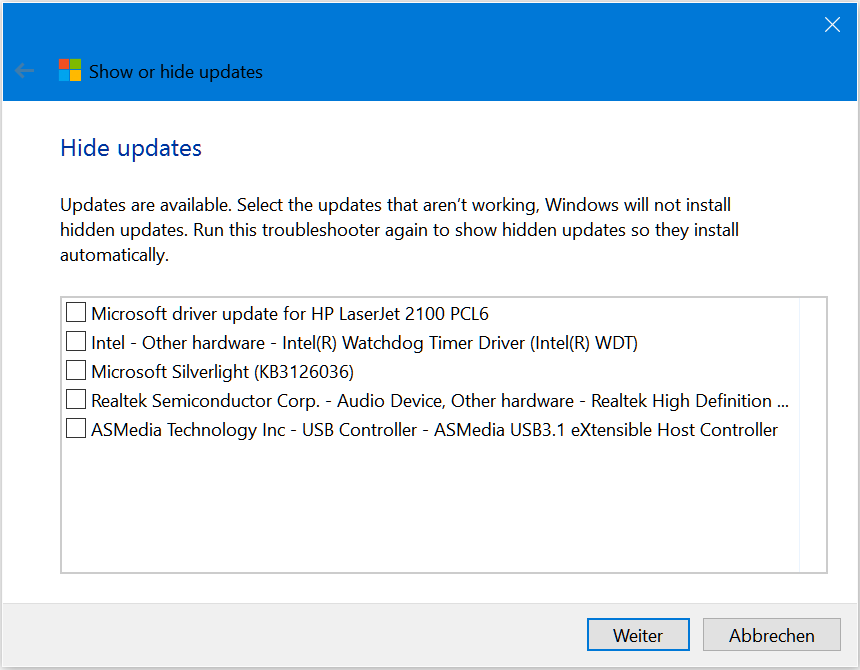Click the instructions paragraph about hidden updates

point(399,230)
